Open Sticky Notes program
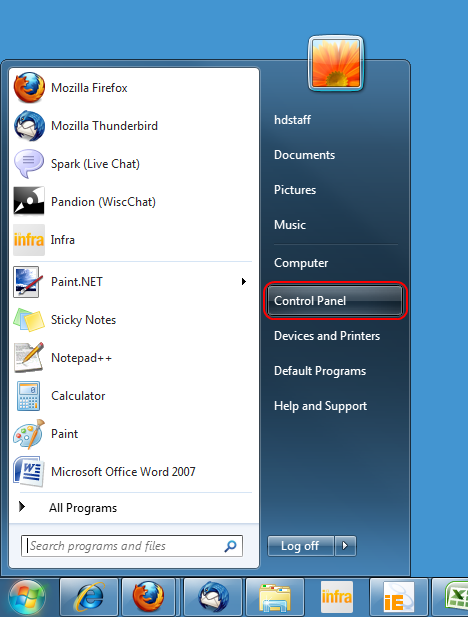 click(134, 320)
